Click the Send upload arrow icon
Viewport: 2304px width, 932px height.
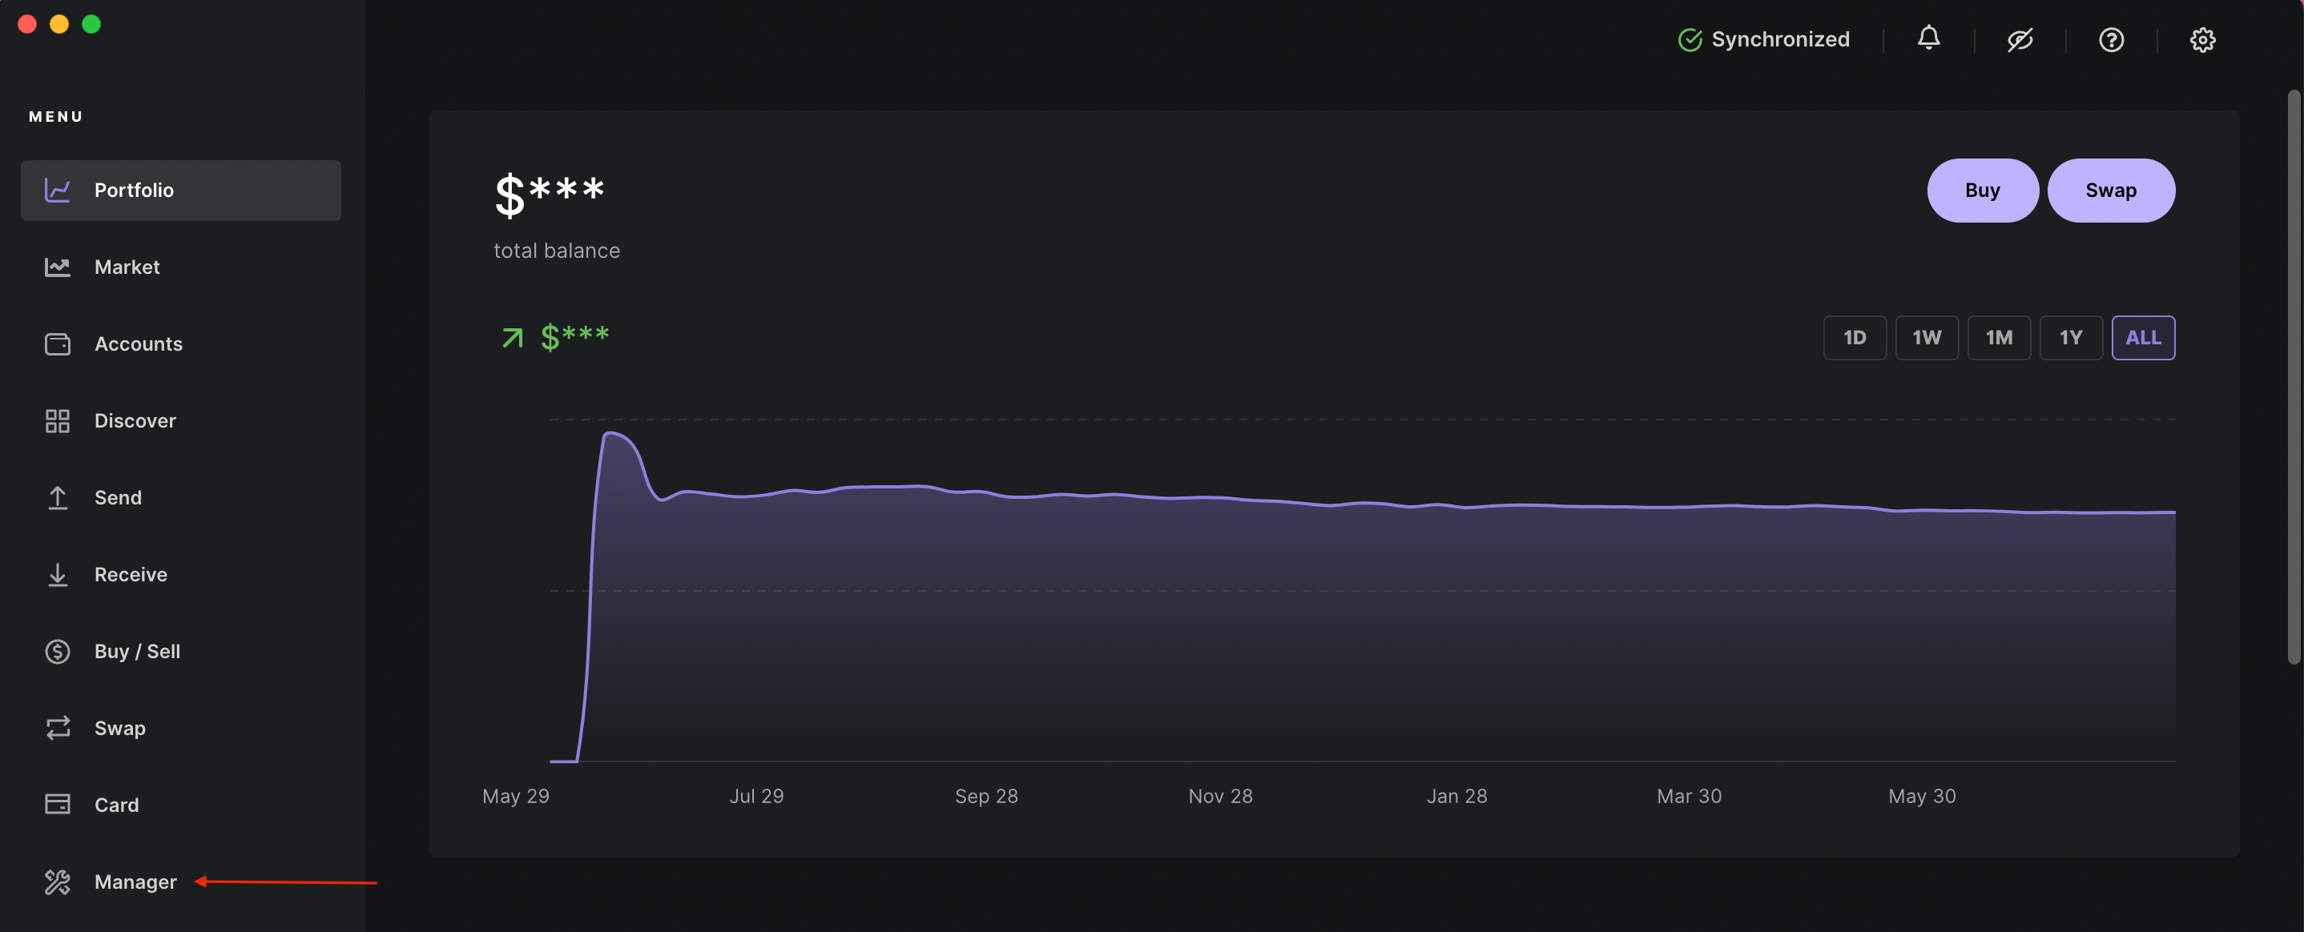[x=57, y=497]
